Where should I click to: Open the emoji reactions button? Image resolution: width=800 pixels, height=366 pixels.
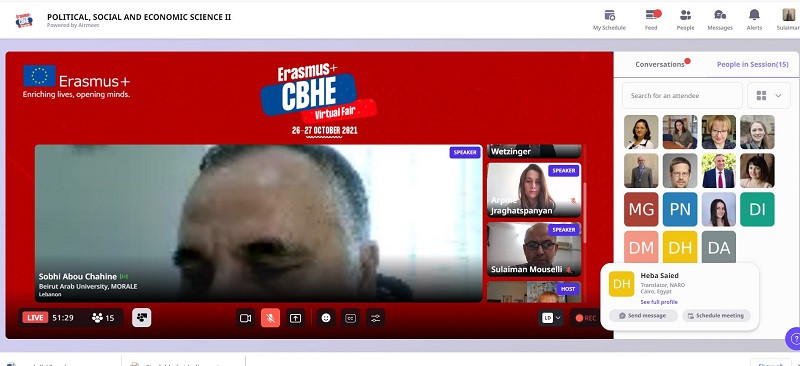point(326,318)
